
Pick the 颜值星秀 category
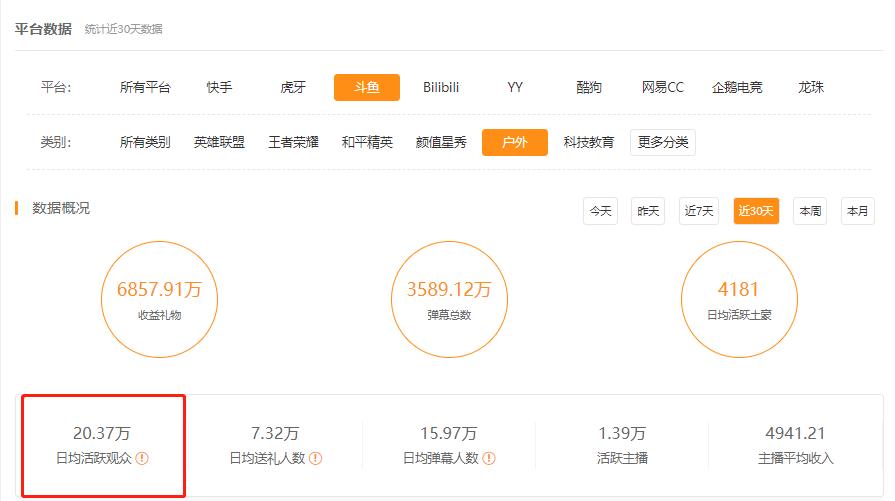pyautogui.click(x=441, y=143)
